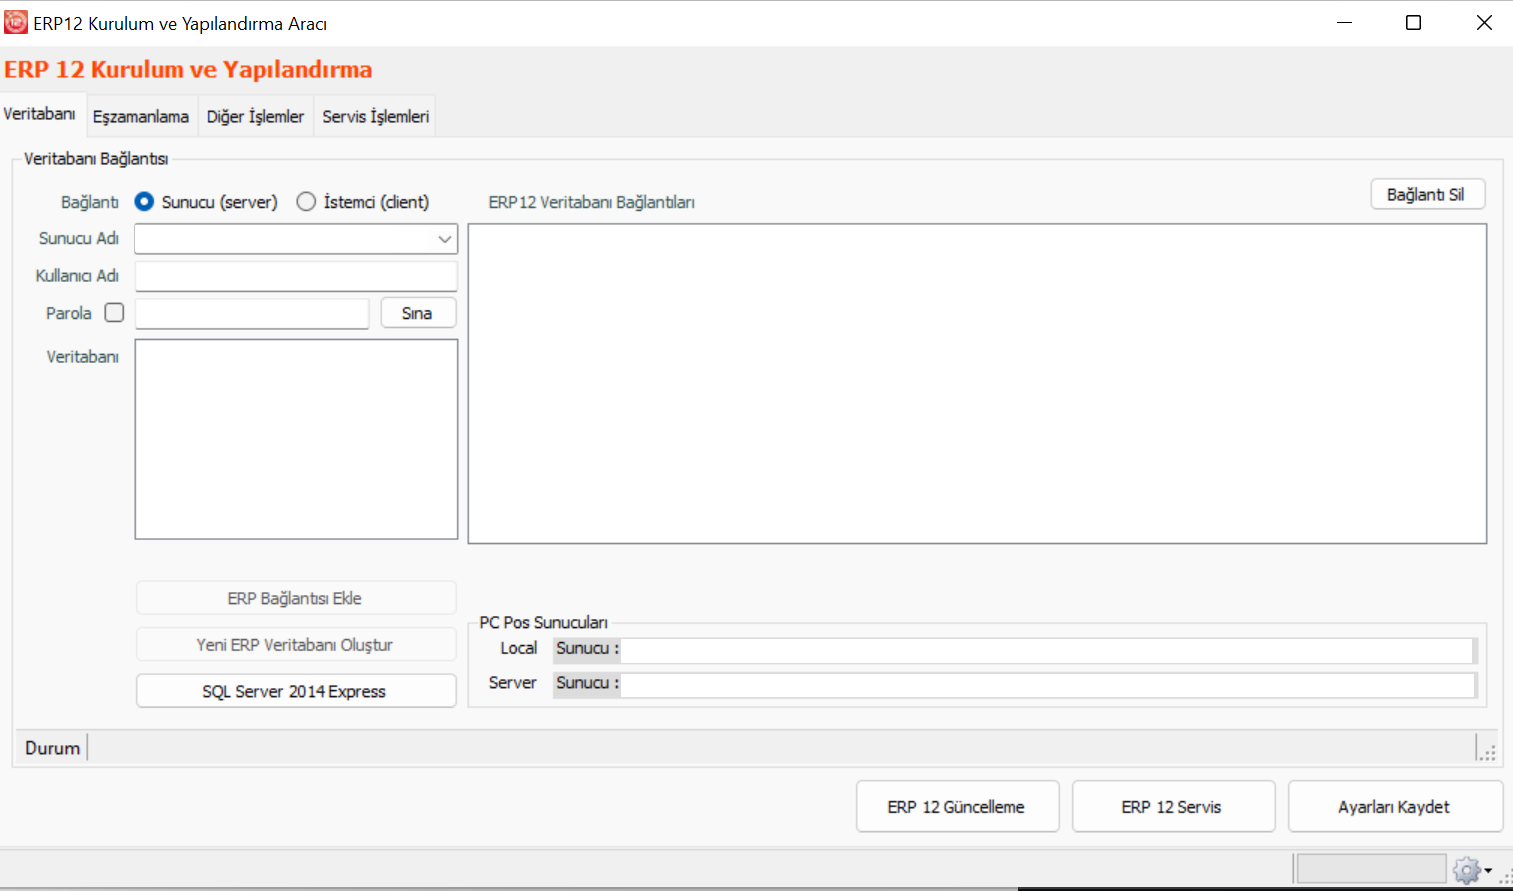Focus the Kullanıcı Adı input field
The height and width of the screenshot is (891, 1513).
click(296, 276)
